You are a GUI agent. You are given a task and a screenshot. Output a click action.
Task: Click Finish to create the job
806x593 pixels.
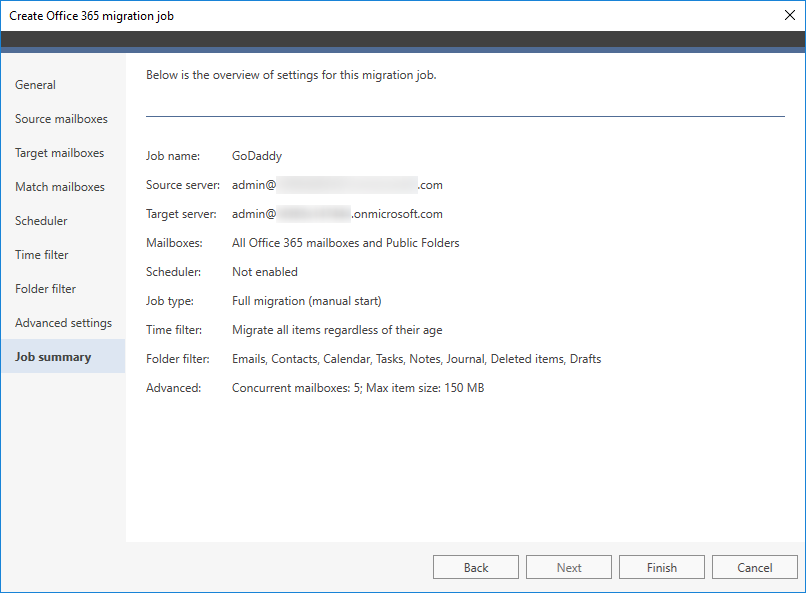662,567
